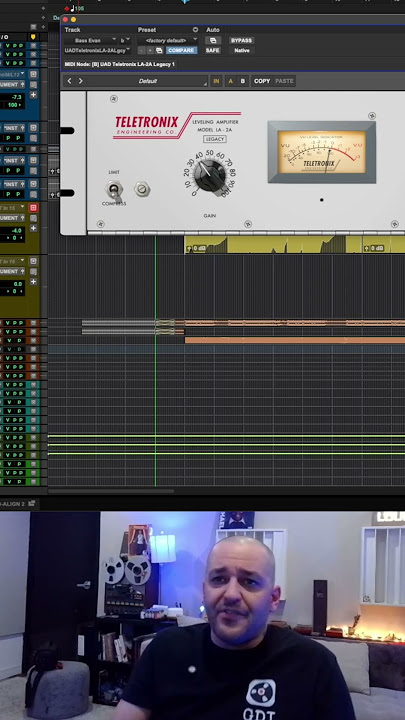Click the first 0 dB clip gain marker

pyautogui.click(x=196, y=248)
